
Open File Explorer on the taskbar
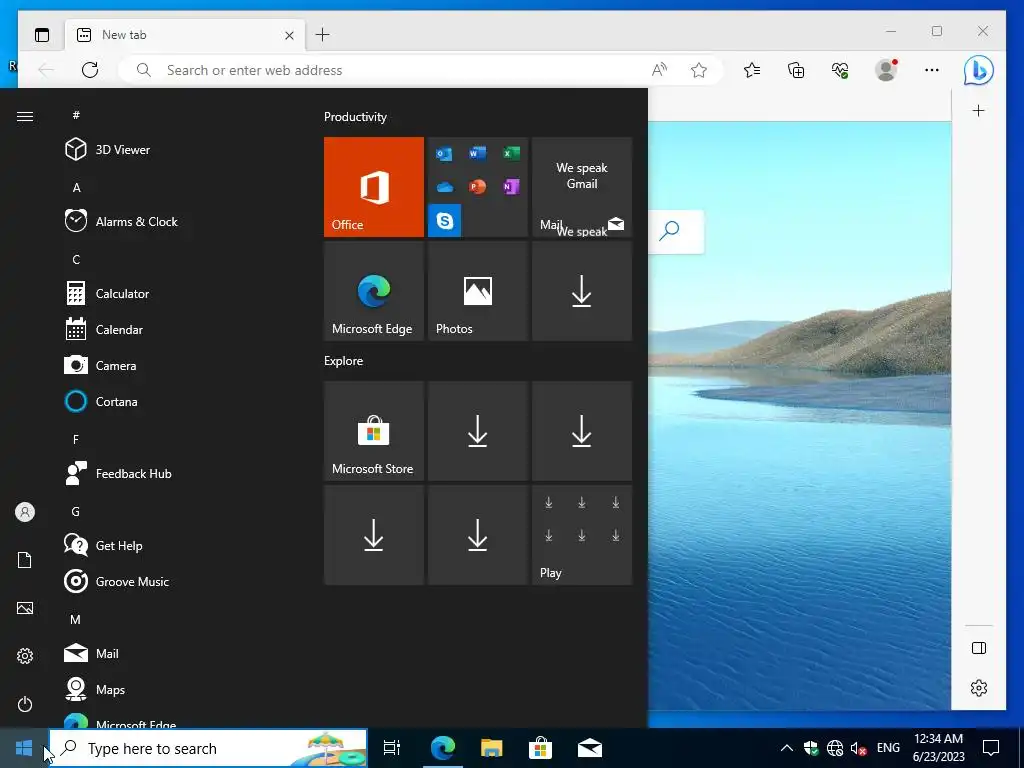pos(491,748)
